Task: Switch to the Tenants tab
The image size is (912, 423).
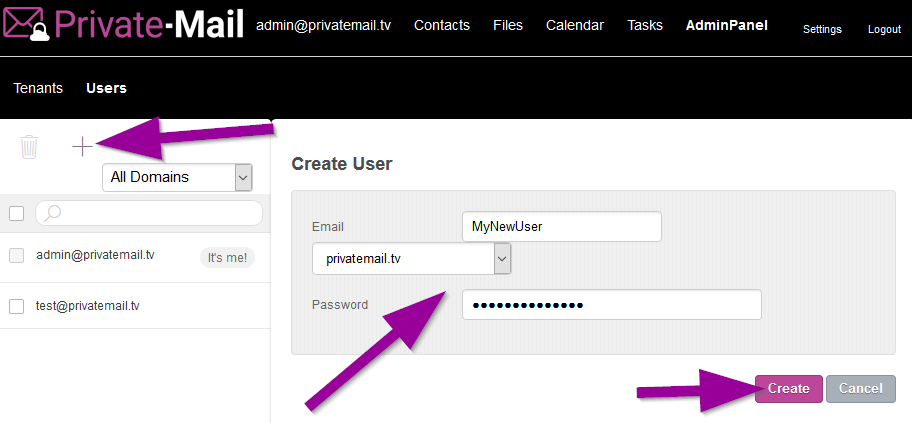Action: (38, 88)
